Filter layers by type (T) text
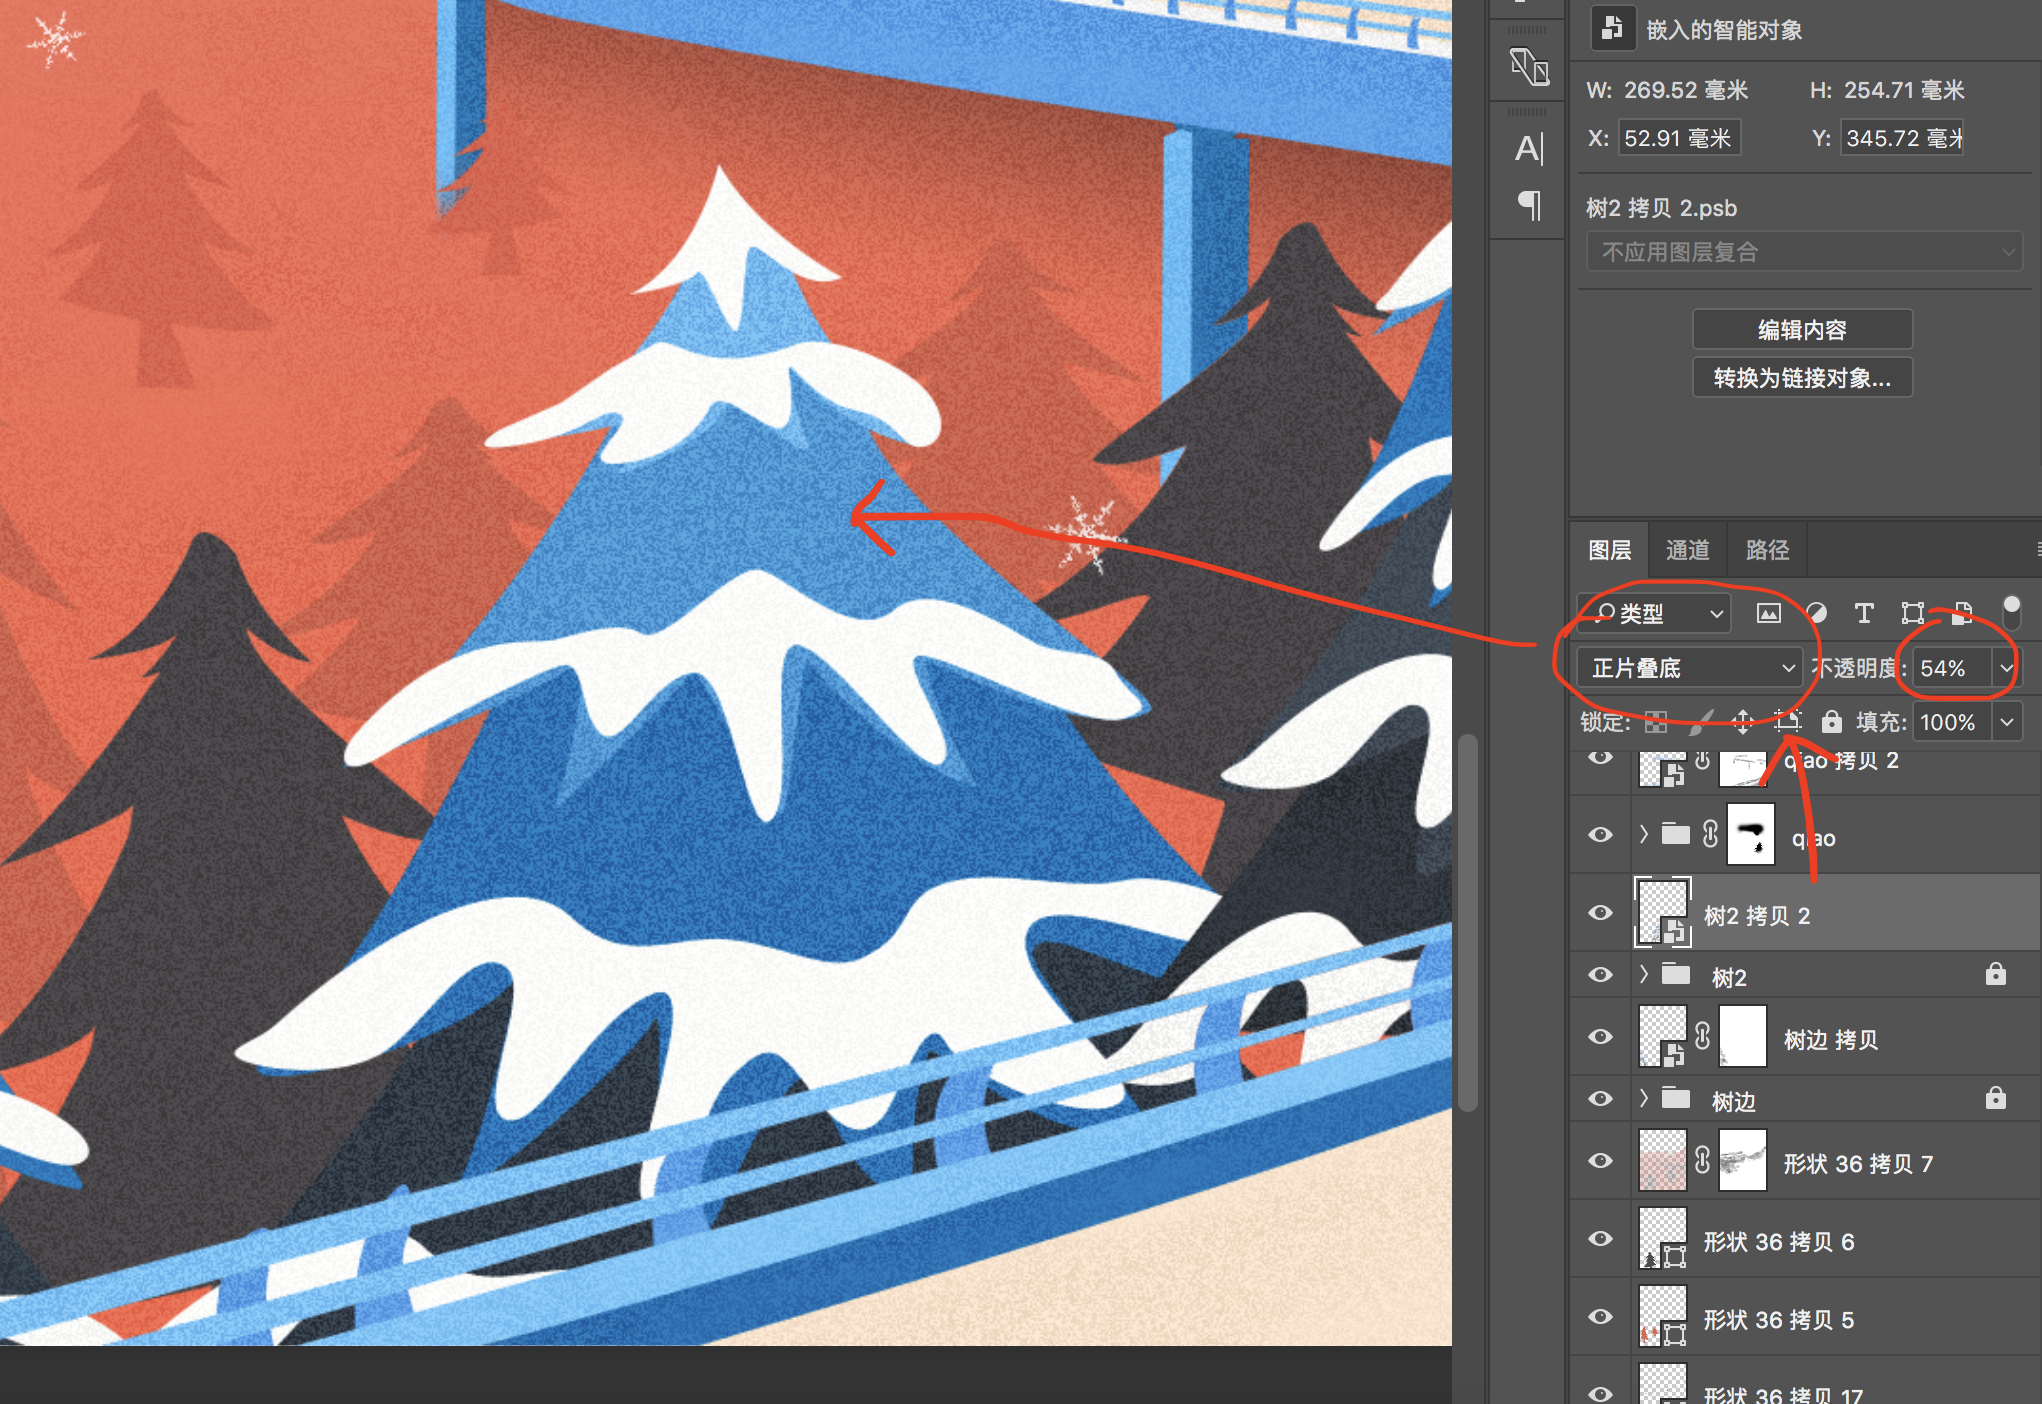Screen dimensions: 2042x1404 (x=1864, y=613)
